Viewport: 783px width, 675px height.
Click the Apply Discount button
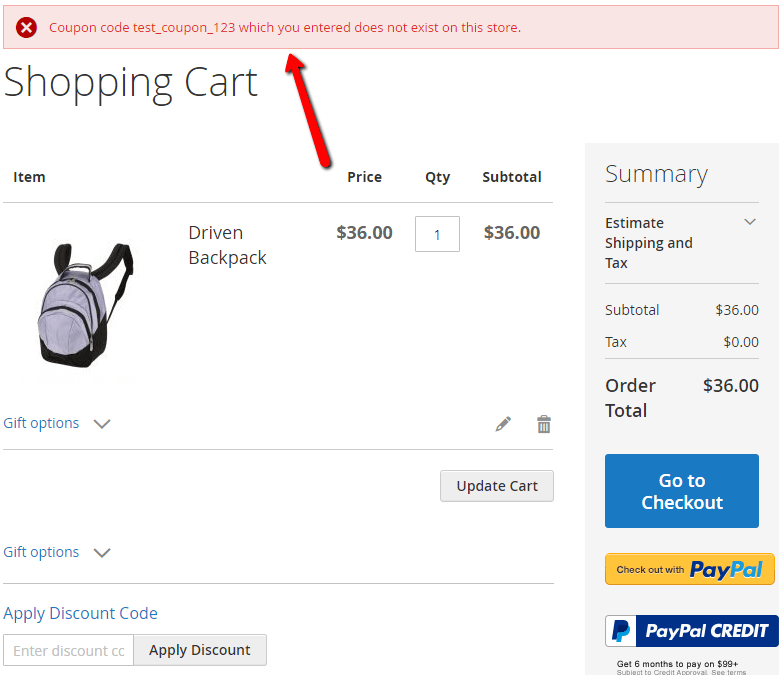click(x=200, y=650)
